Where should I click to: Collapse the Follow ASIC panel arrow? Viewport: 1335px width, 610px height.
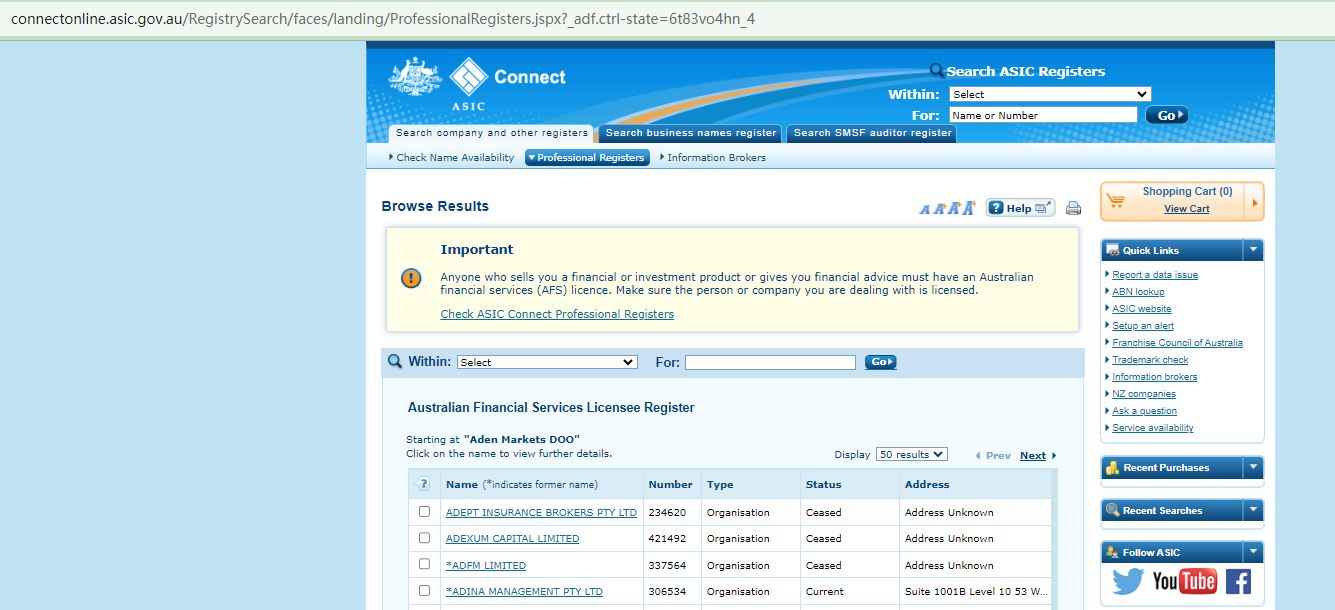[1253, 552]
